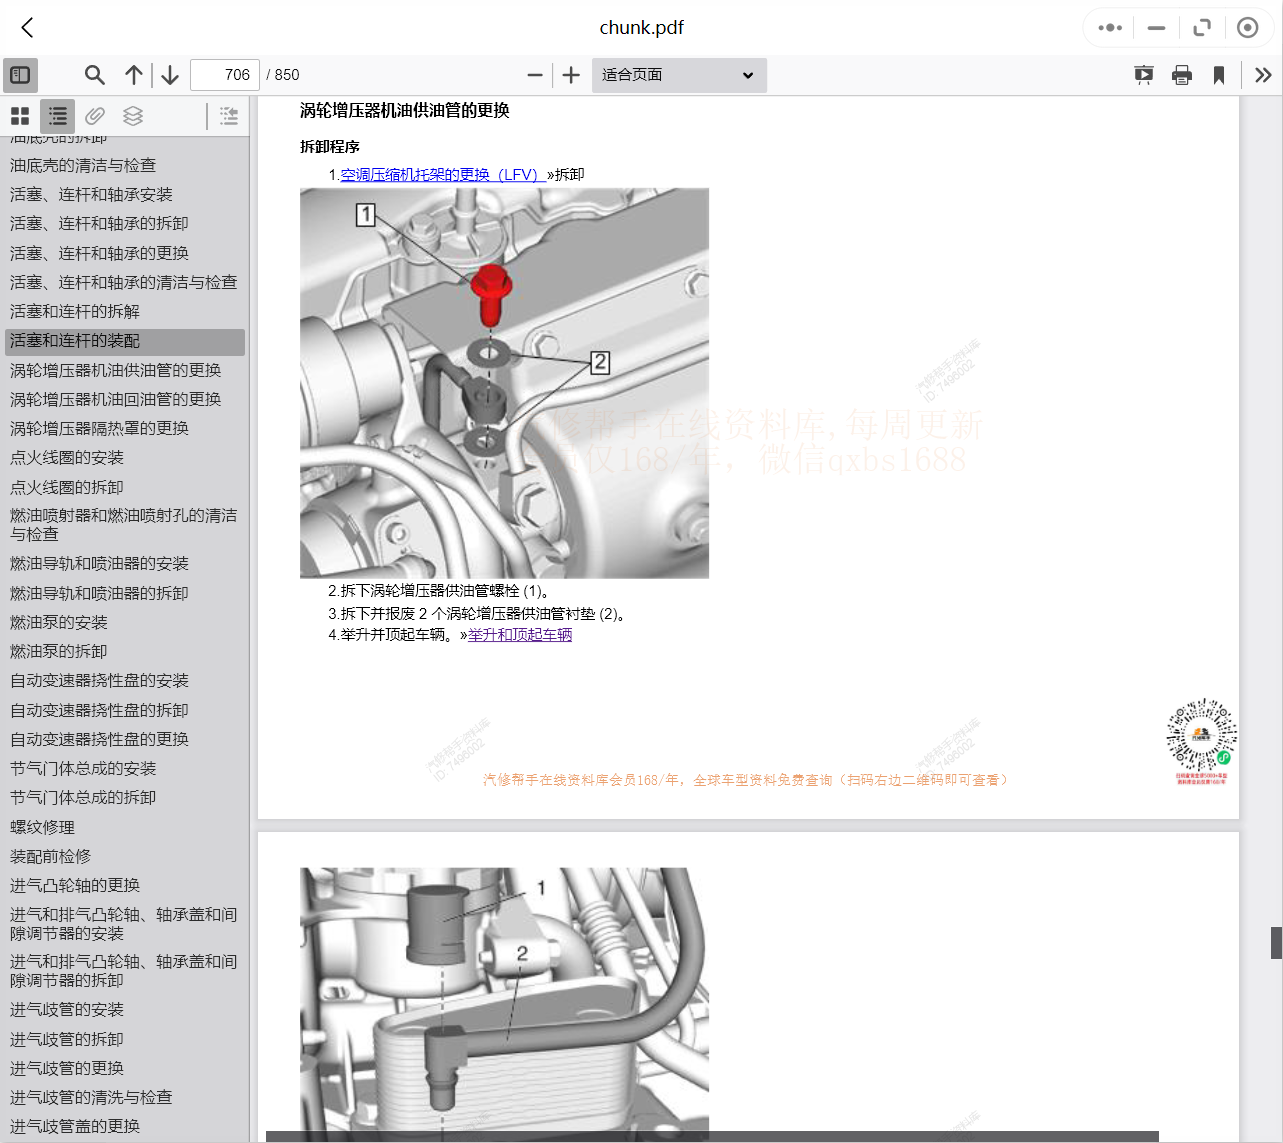Locate current outline item in sidebar
Viewport: 1283px width, 1143px height.
coord(228,116)
